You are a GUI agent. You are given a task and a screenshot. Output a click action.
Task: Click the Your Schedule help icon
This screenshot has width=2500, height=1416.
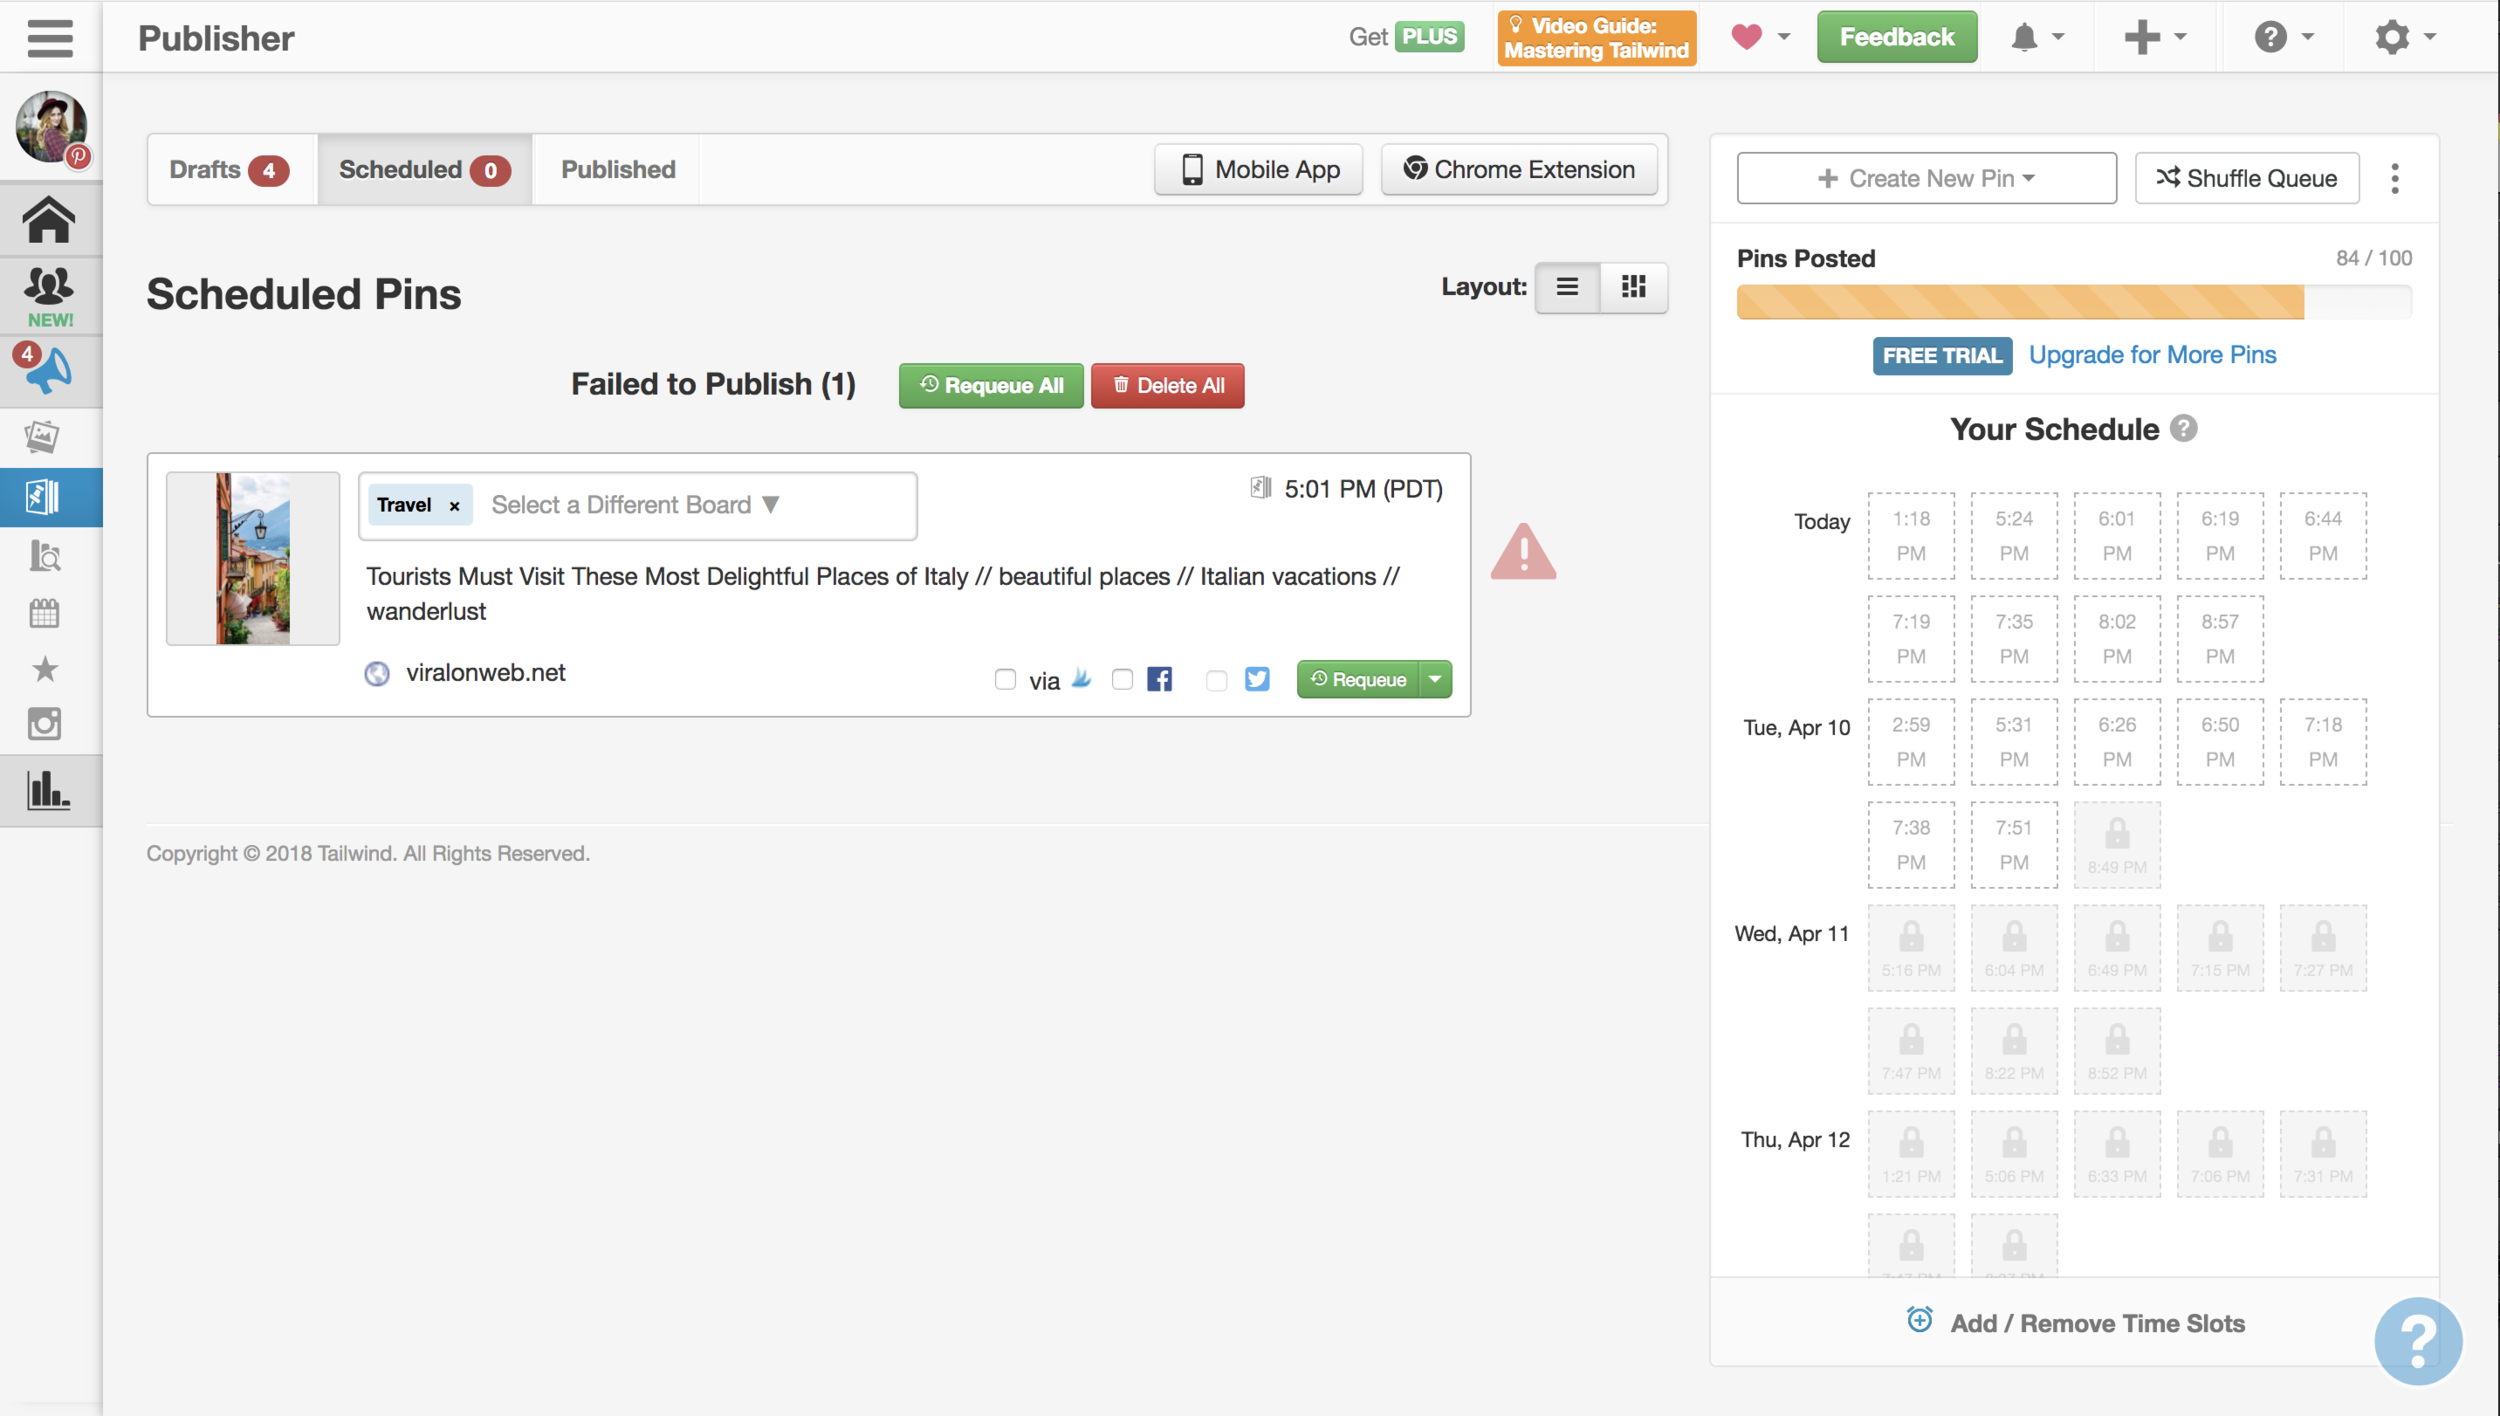point(2184,429)
